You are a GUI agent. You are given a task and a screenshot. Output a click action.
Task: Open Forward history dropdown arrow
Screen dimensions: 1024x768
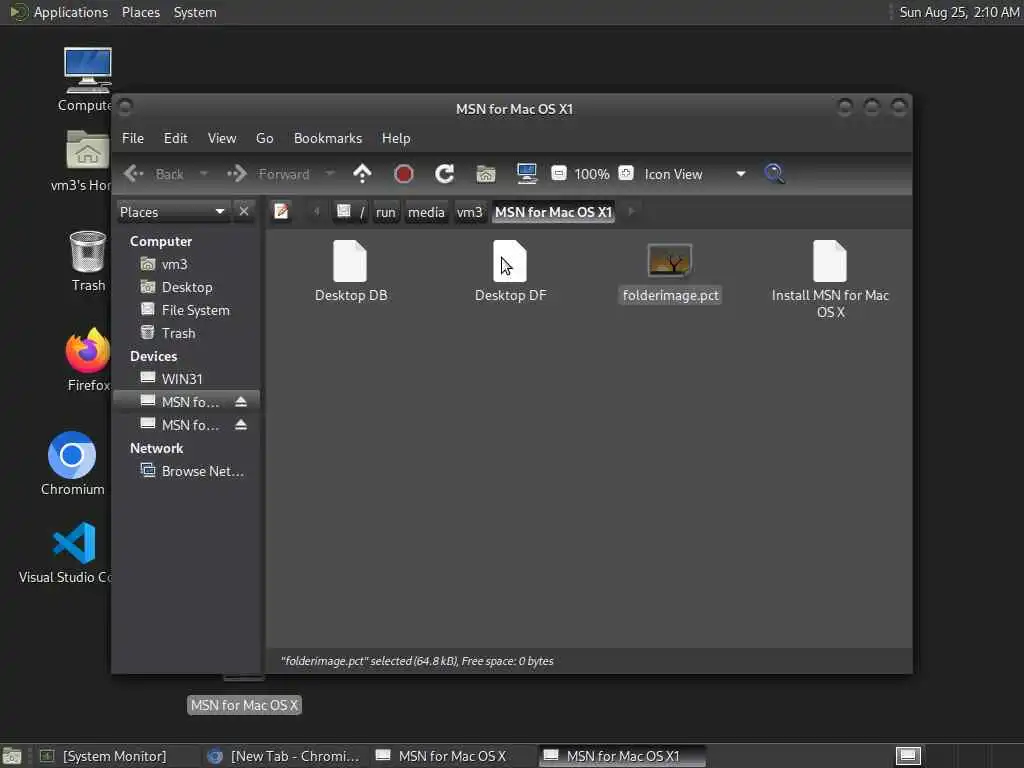coord(330,174)
